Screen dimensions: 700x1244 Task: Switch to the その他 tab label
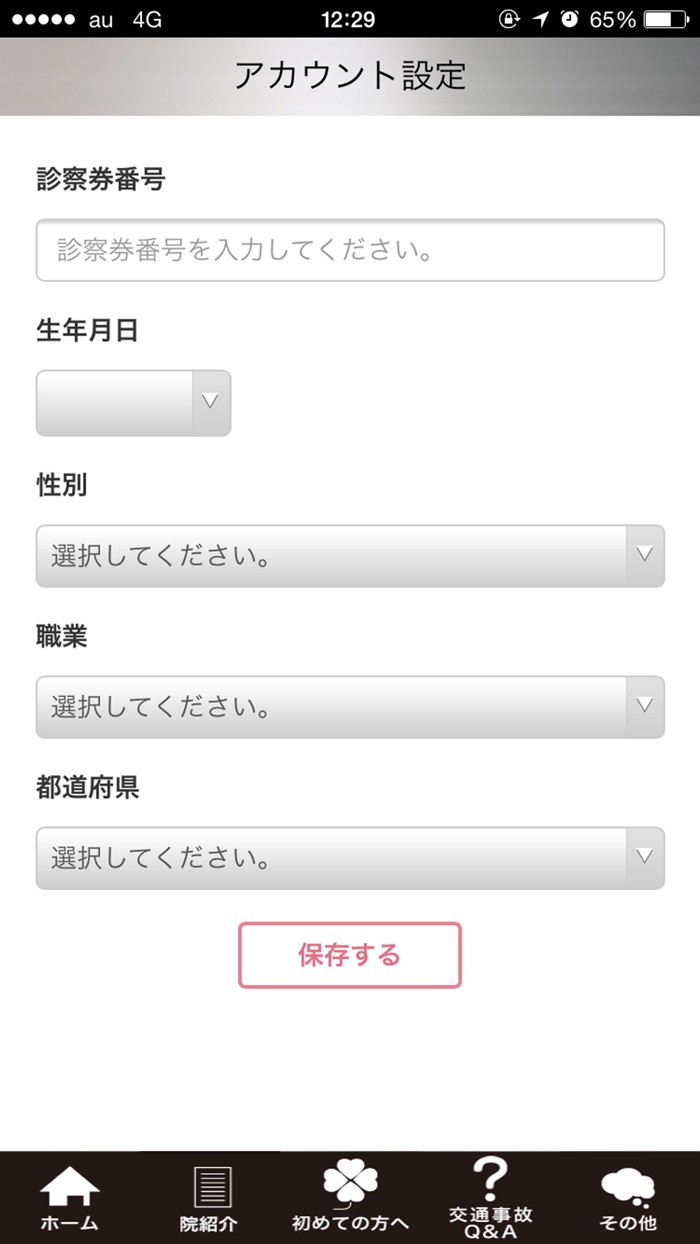point(628,1223)
